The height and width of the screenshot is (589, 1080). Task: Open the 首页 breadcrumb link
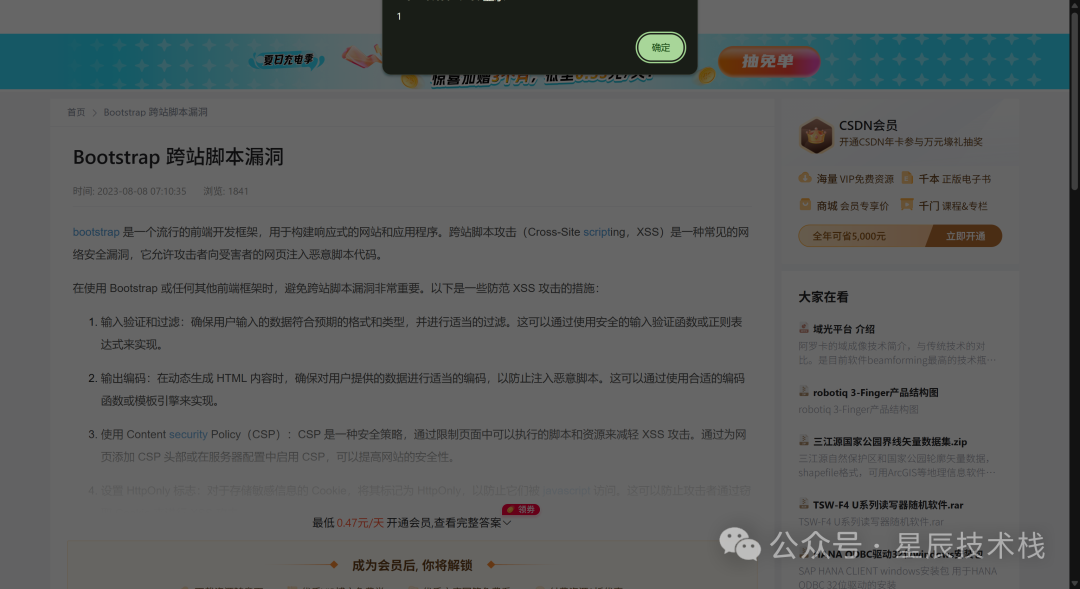(x=76, y=113)
